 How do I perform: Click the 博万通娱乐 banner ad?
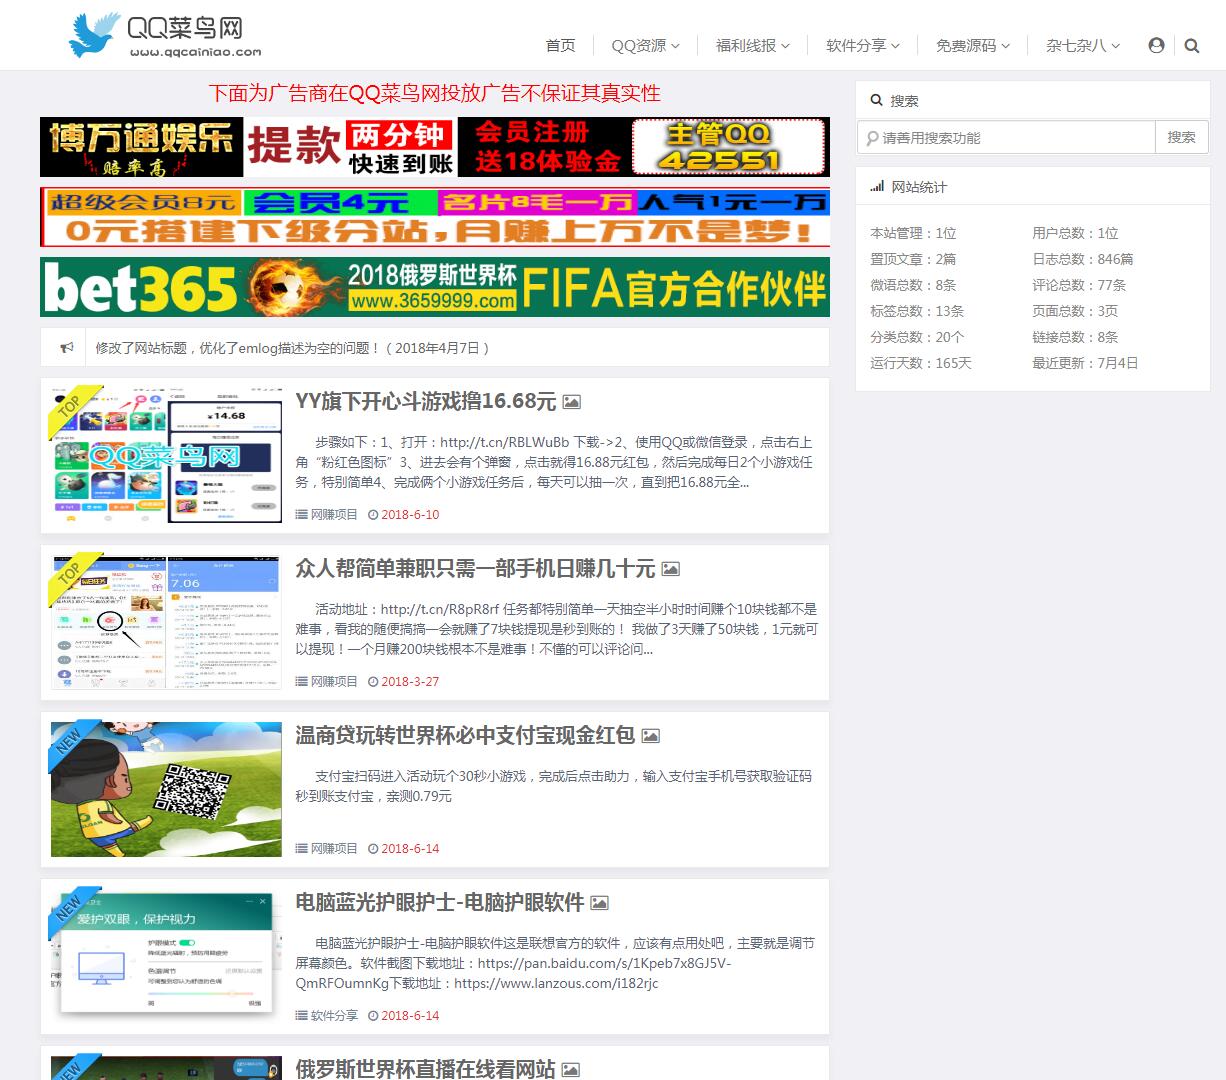tap(435, 147)
